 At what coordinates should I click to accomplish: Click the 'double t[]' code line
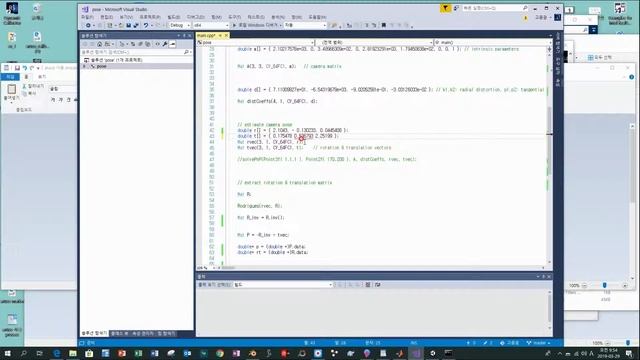(x=288, y=136)
